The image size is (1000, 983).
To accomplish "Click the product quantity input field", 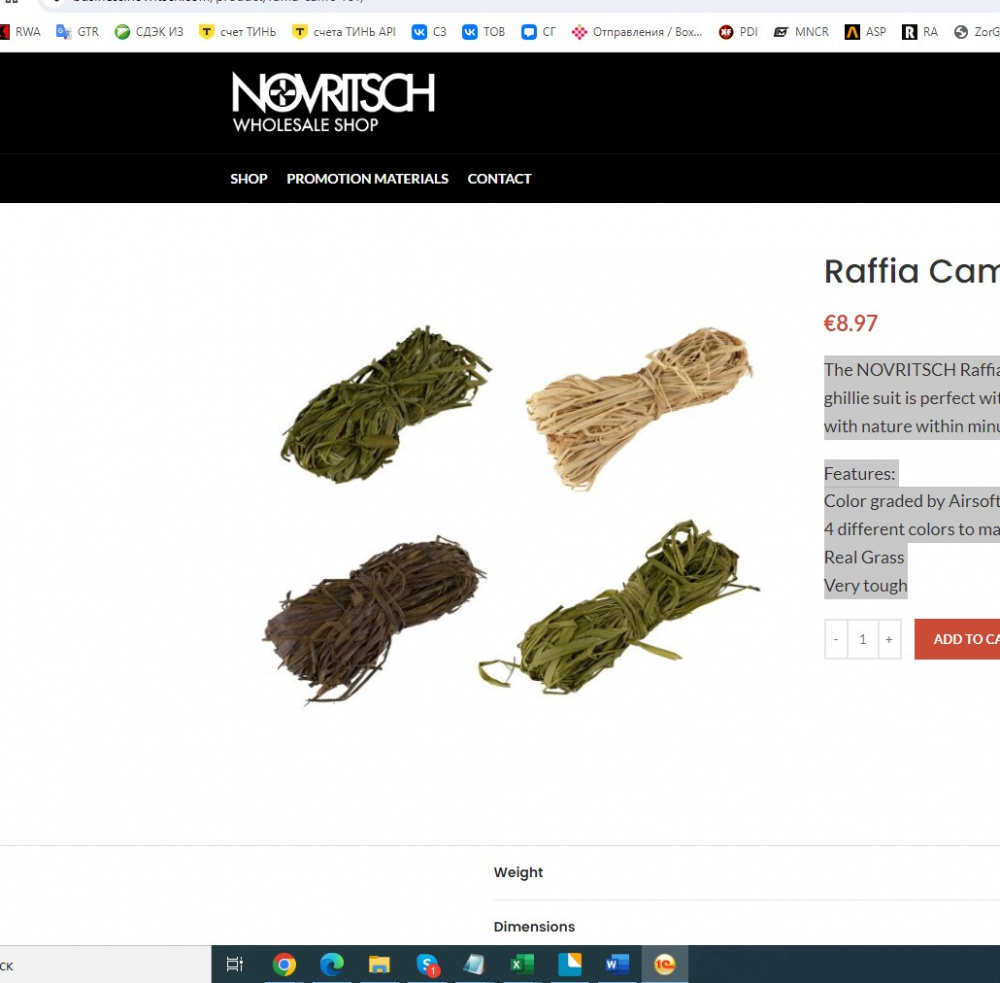I will click(x=862, y=640).
